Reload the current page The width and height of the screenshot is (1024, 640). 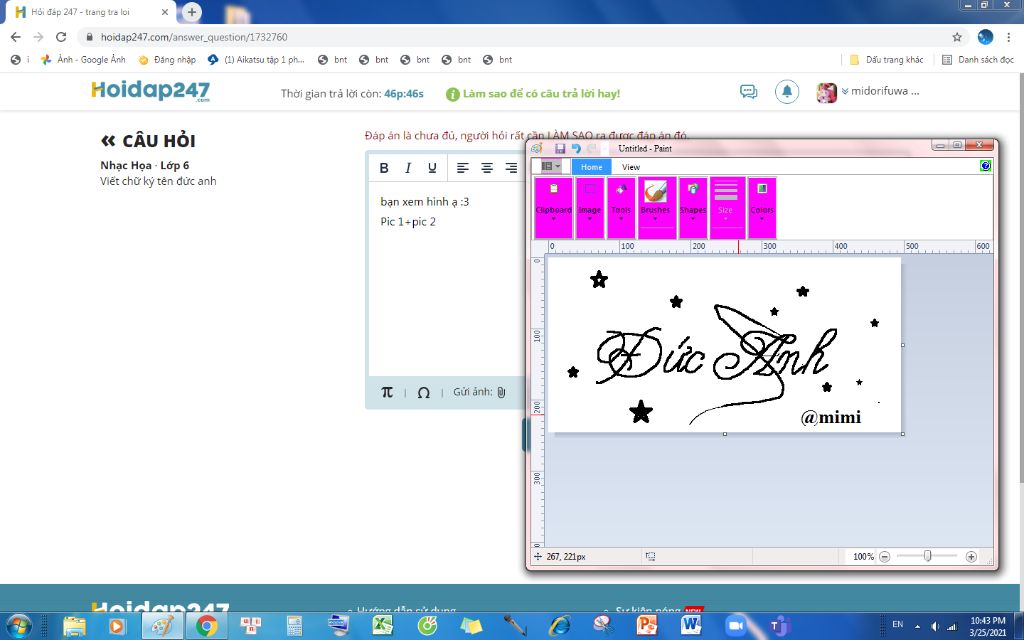(x=61, y=37)
